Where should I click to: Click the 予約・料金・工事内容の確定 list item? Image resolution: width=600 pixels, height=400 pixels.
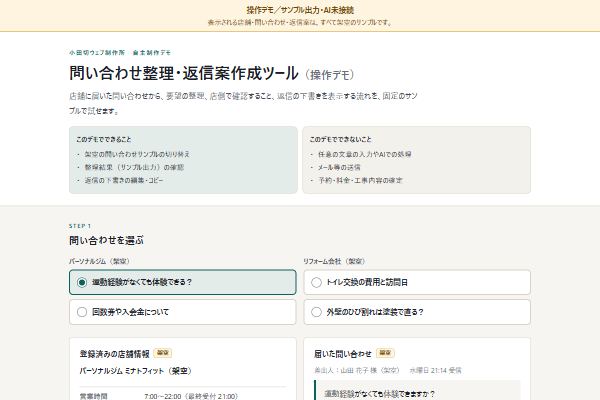(360, 180)
